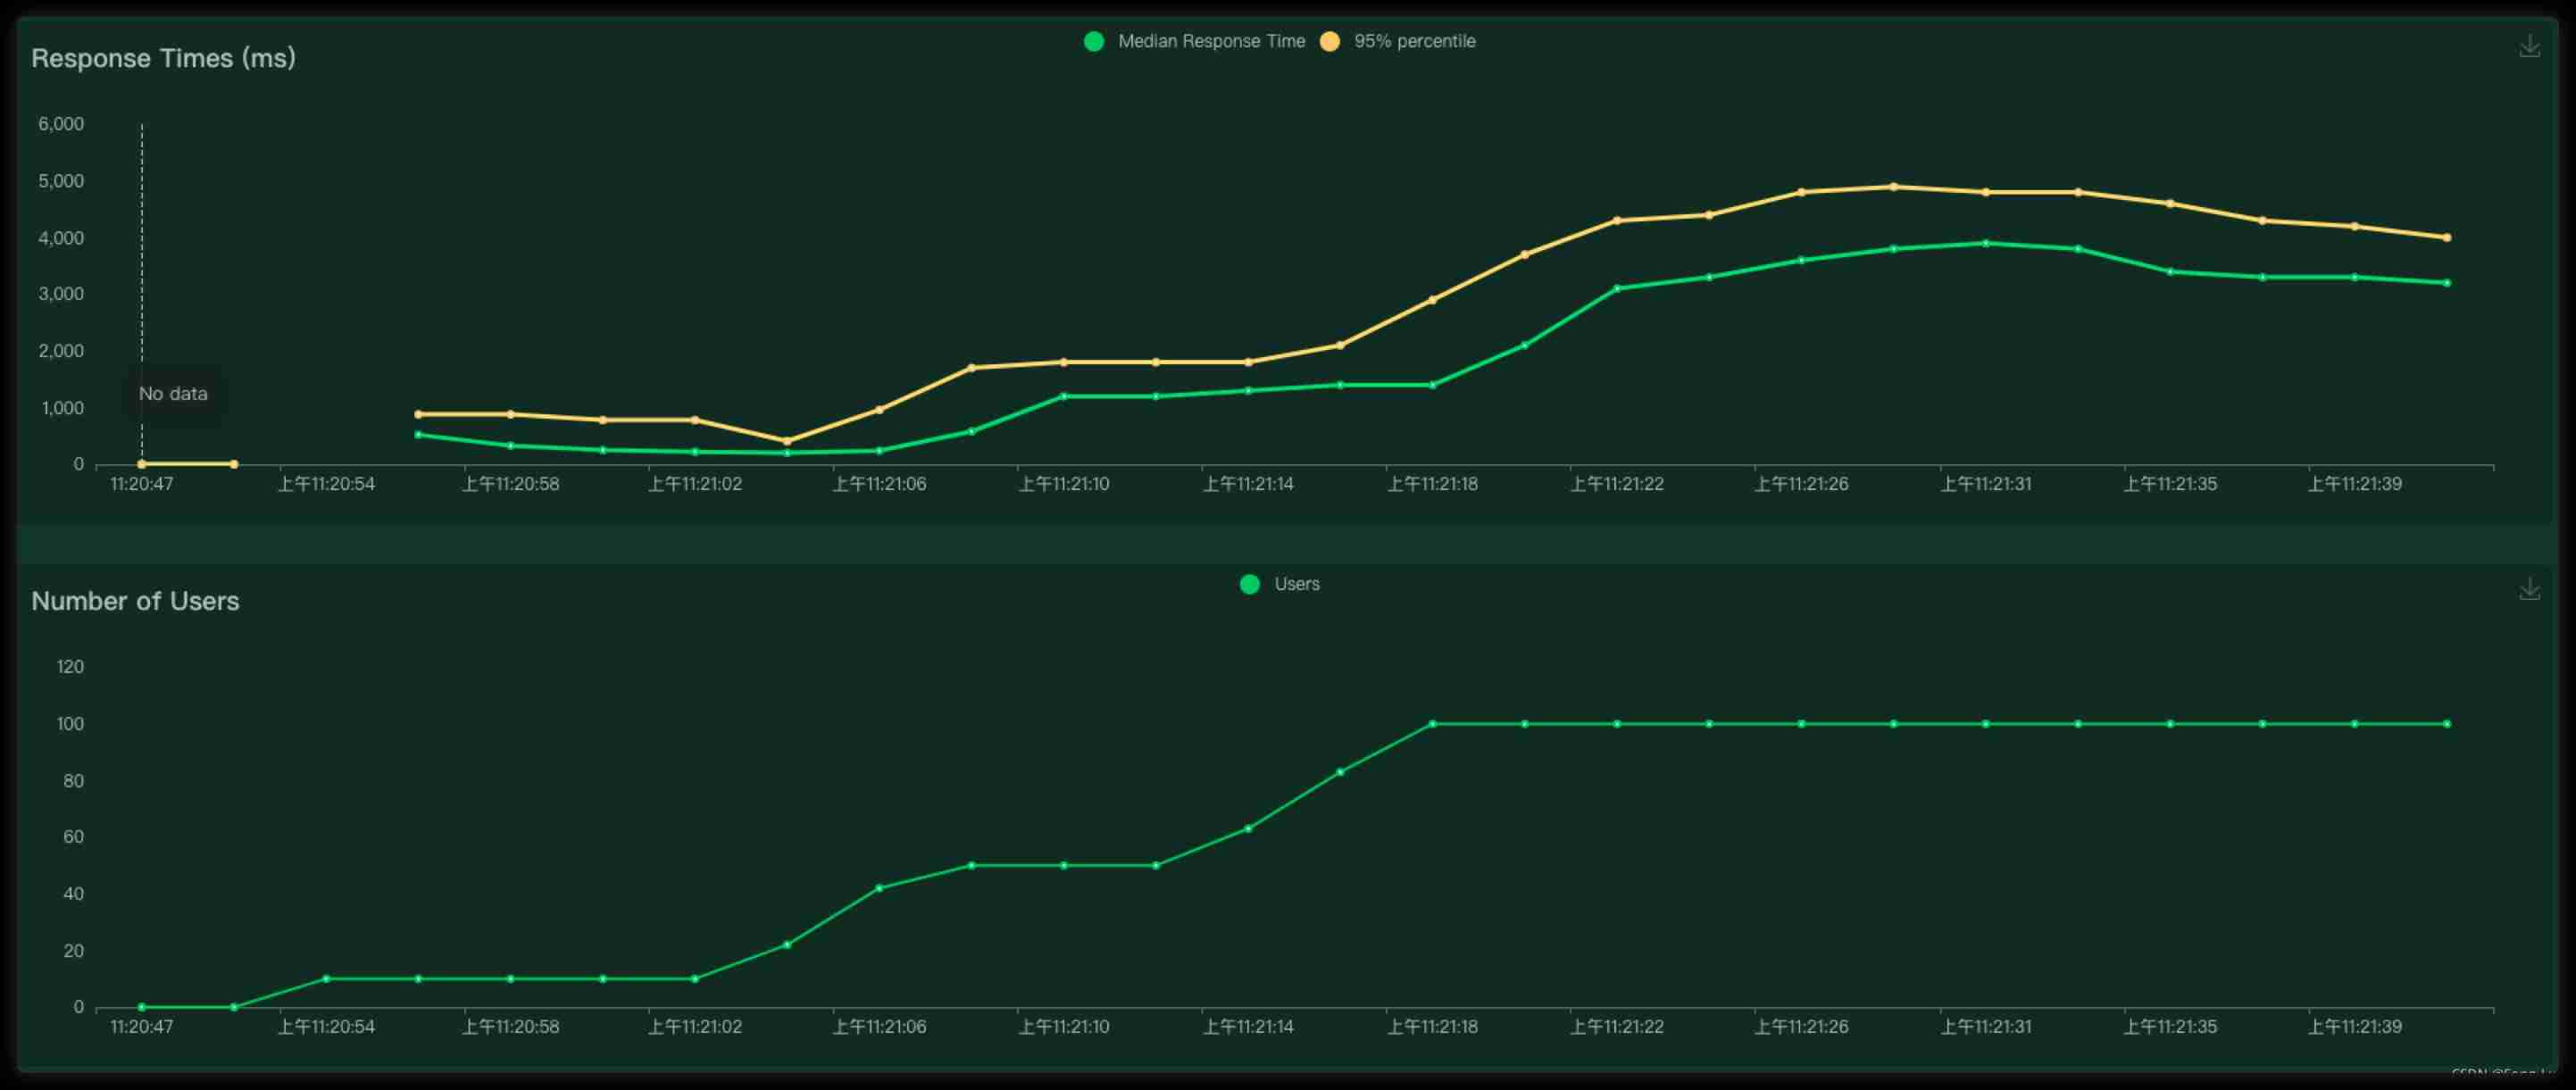The width and height of the screenshot is (2576, 1090).
Task: Click the green Users legend dot
Action: coord(1249,584)
